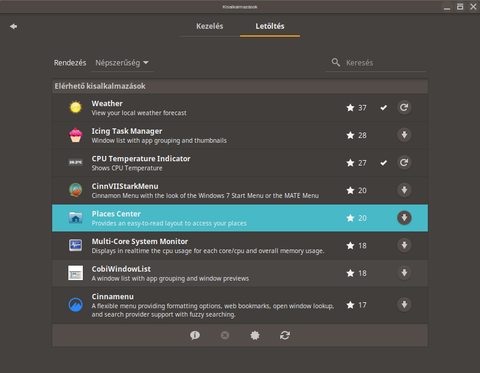Download the Places Center applet
The image size is (480, 373).
pyautogui.click(x=404, y=218)
